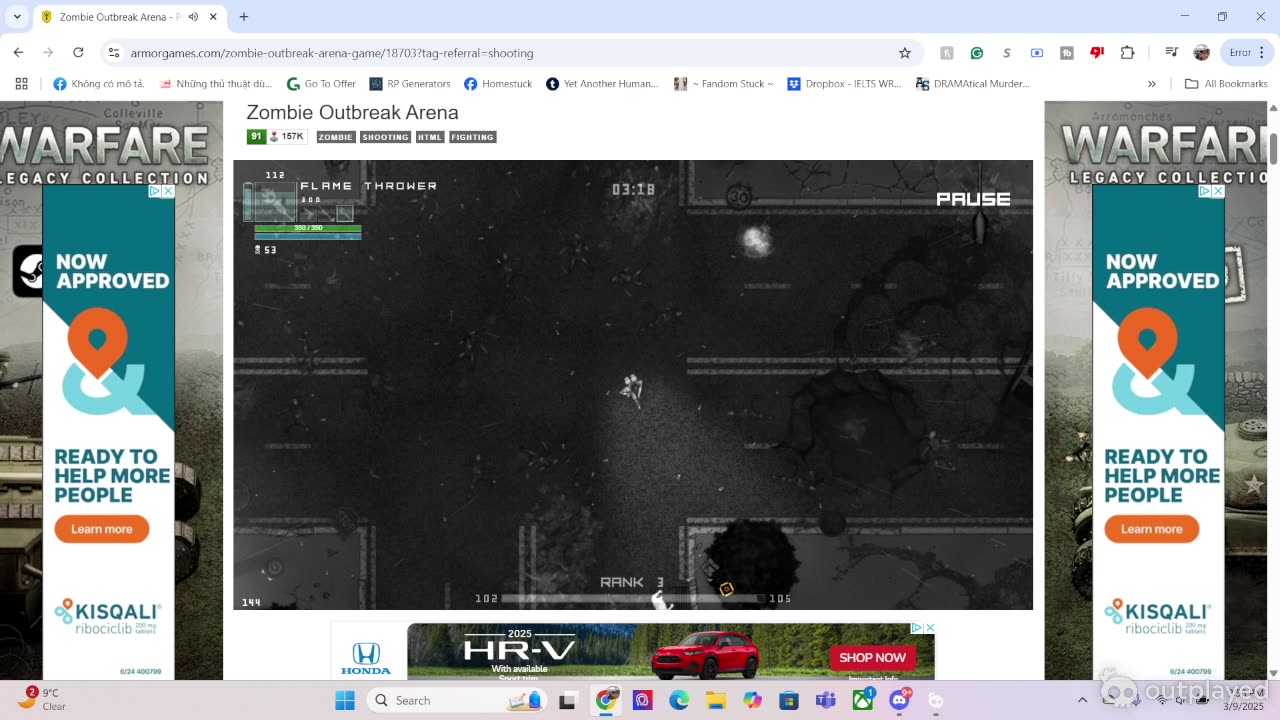Click the 157K plays counter

[x=287, y=137]
